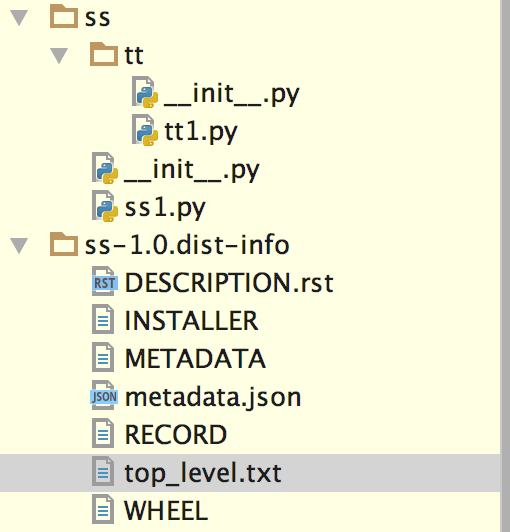Select the ss-1.0.dist-info folder name

tap(187, 245)
